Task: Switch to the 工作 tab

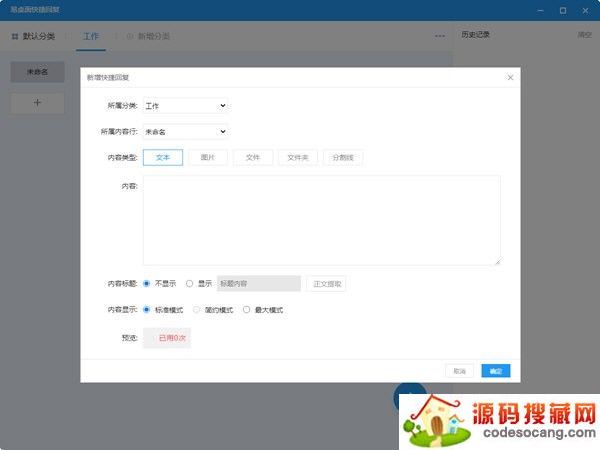Action: pyautogui.click(x=91, y=36)
